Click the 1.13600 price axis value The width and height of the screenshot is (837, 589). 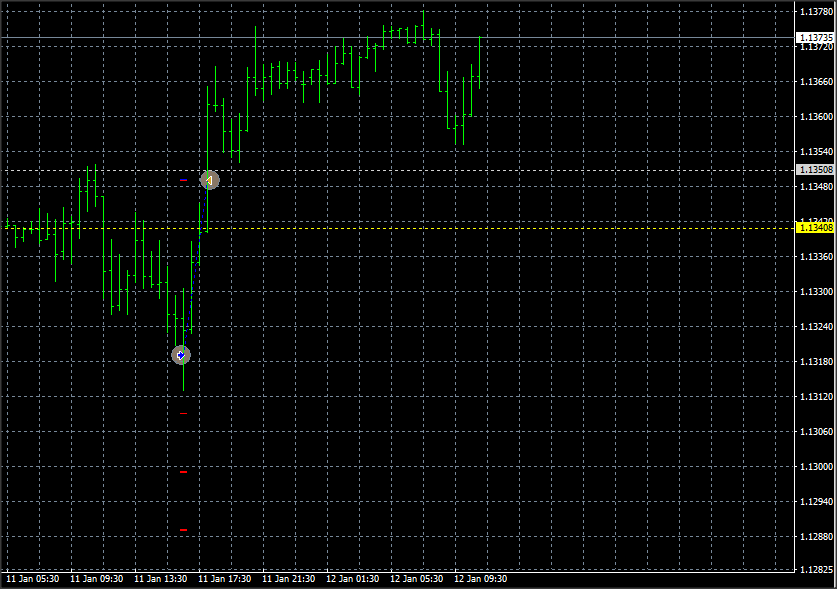tap(816, 116)
